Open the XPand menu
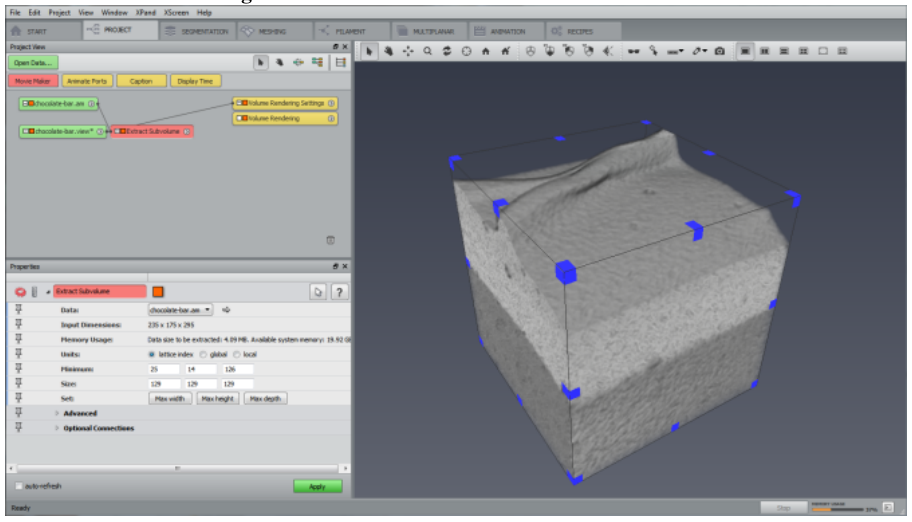 pos(145,12)
